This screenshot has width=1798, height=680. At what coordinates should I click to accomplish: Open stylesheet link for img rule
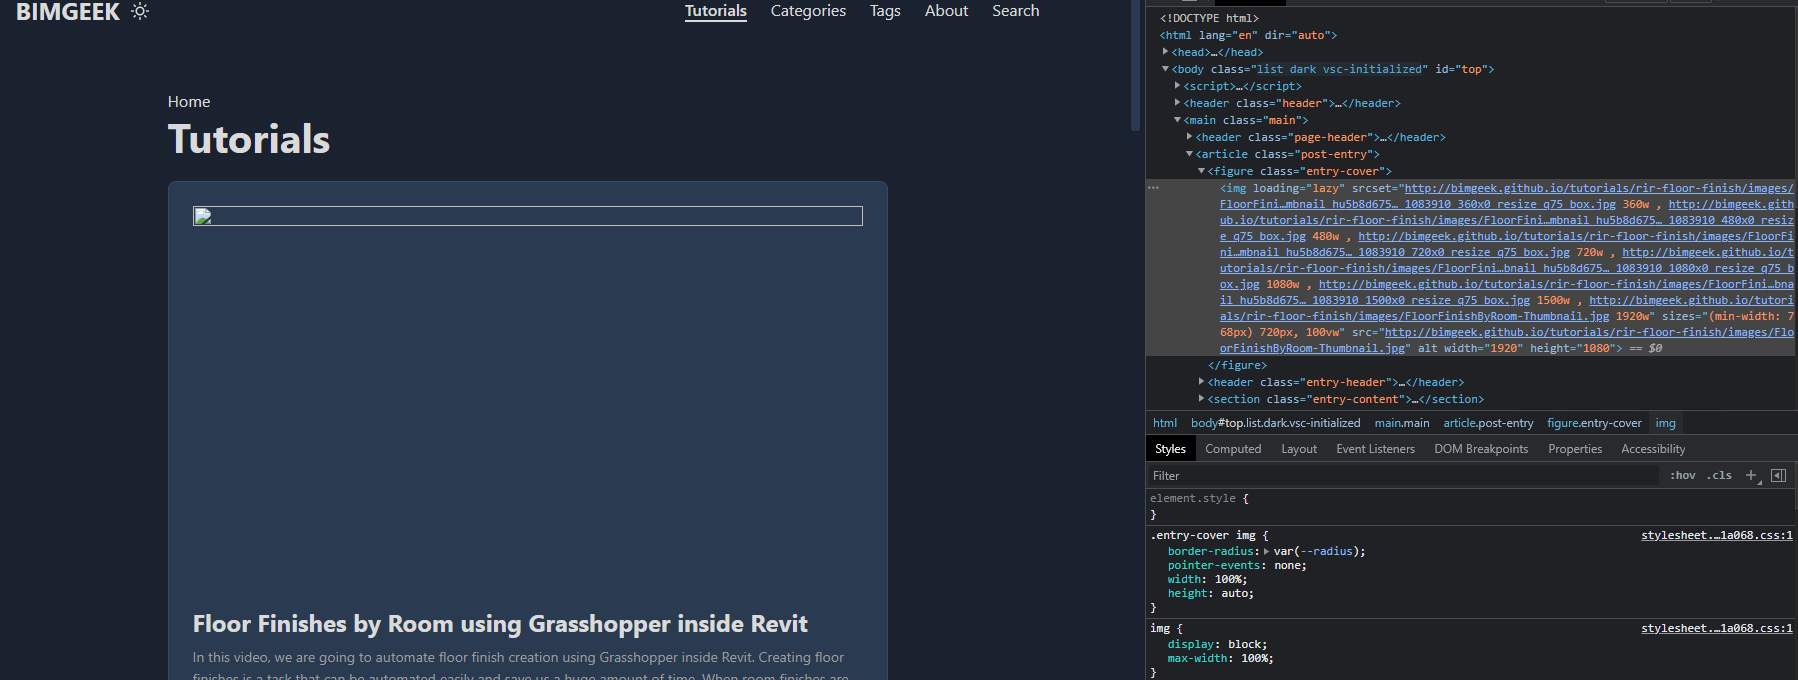tap(1716, 628)
